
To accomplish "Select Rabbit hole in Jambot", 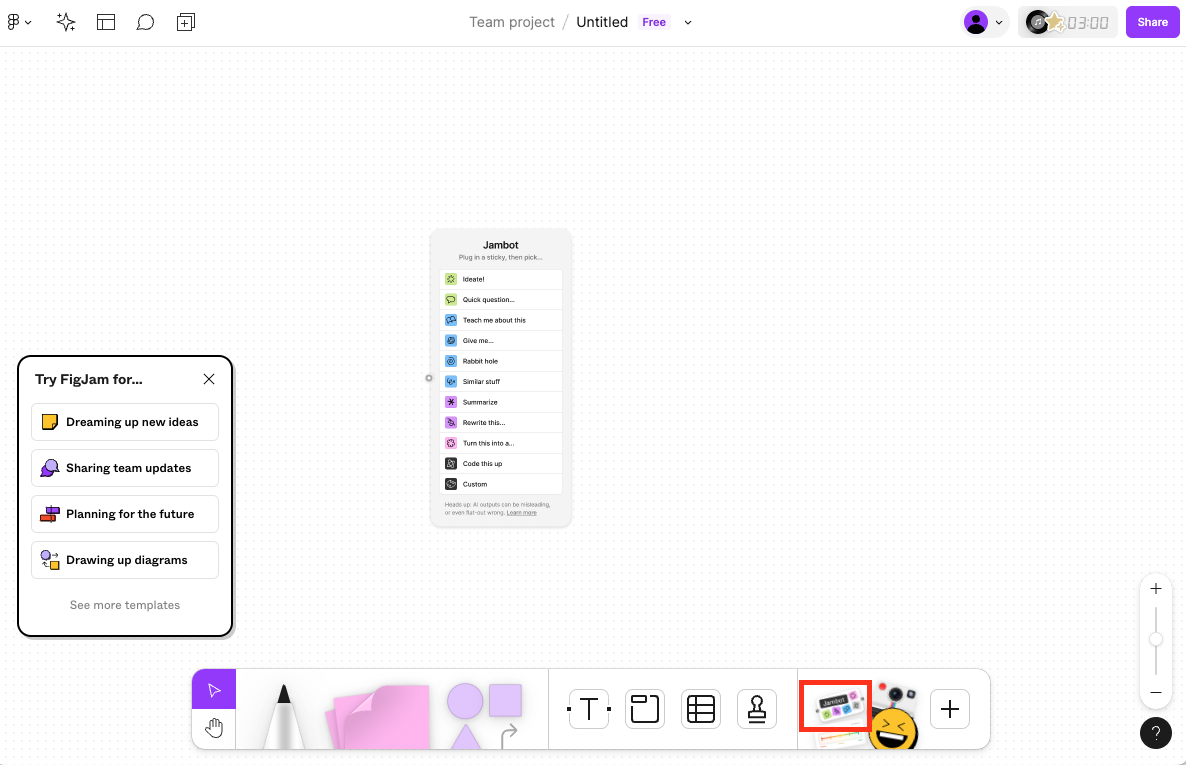I will 501,361.
